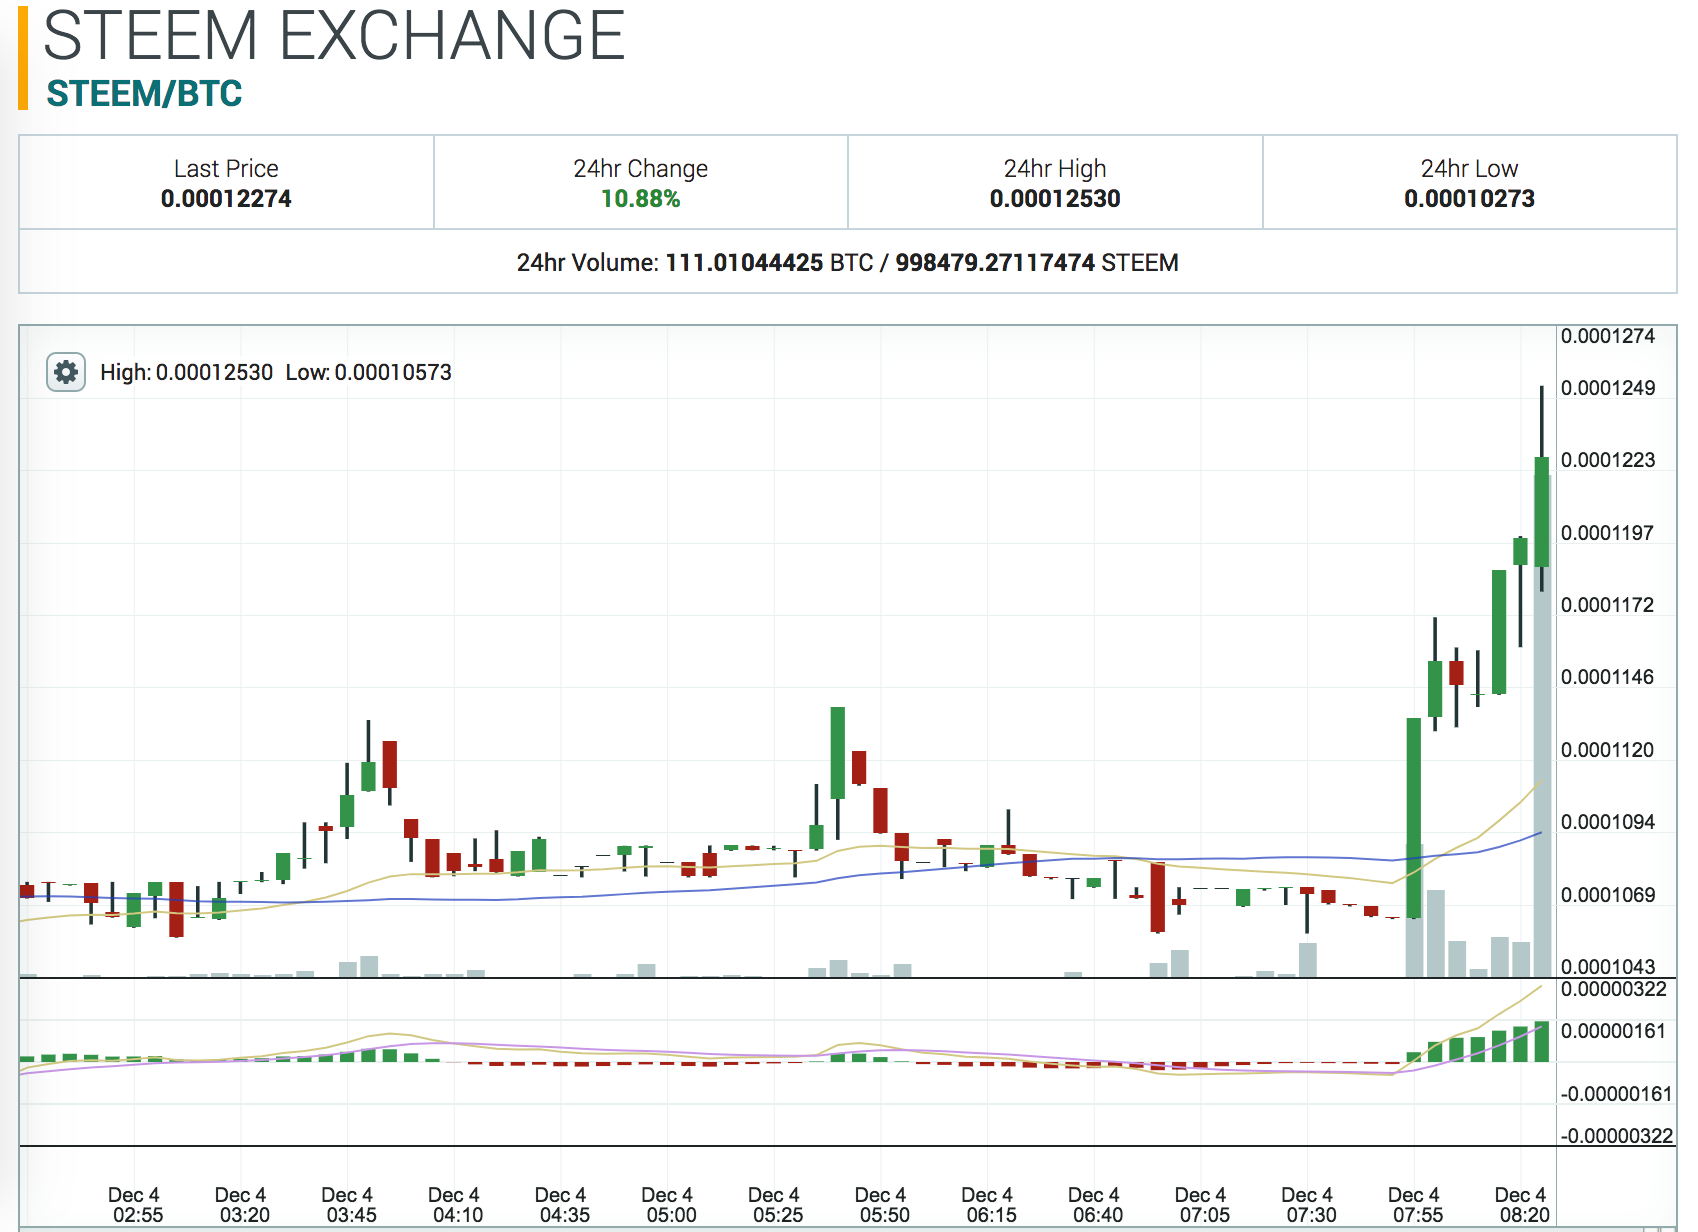Click MACD axis label -0.00000322
The width and height of the screenshot is (1698, 1232).
[1616, 1136]
